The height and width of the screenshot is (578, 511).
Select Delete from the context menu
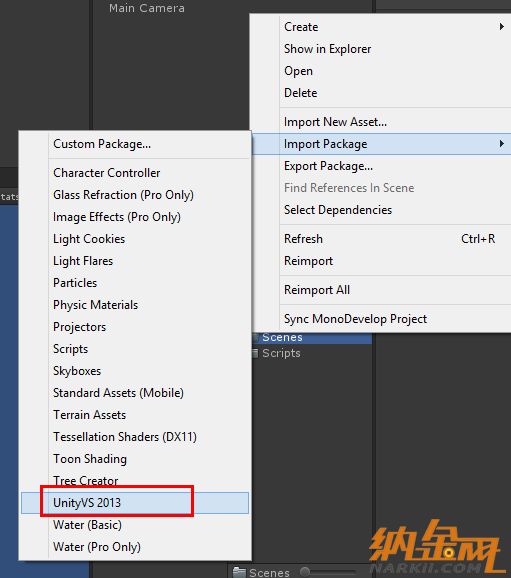(x=381, y=93)
